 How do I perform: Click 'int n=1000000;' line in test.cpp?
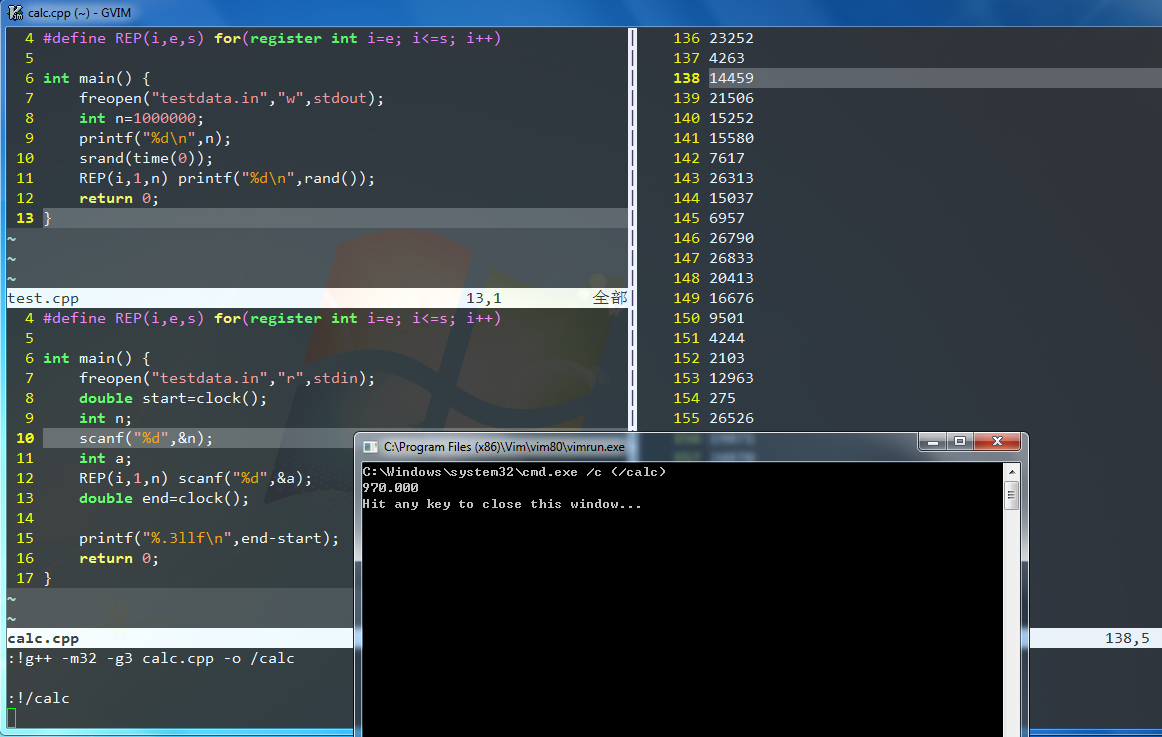pos(142,118)
